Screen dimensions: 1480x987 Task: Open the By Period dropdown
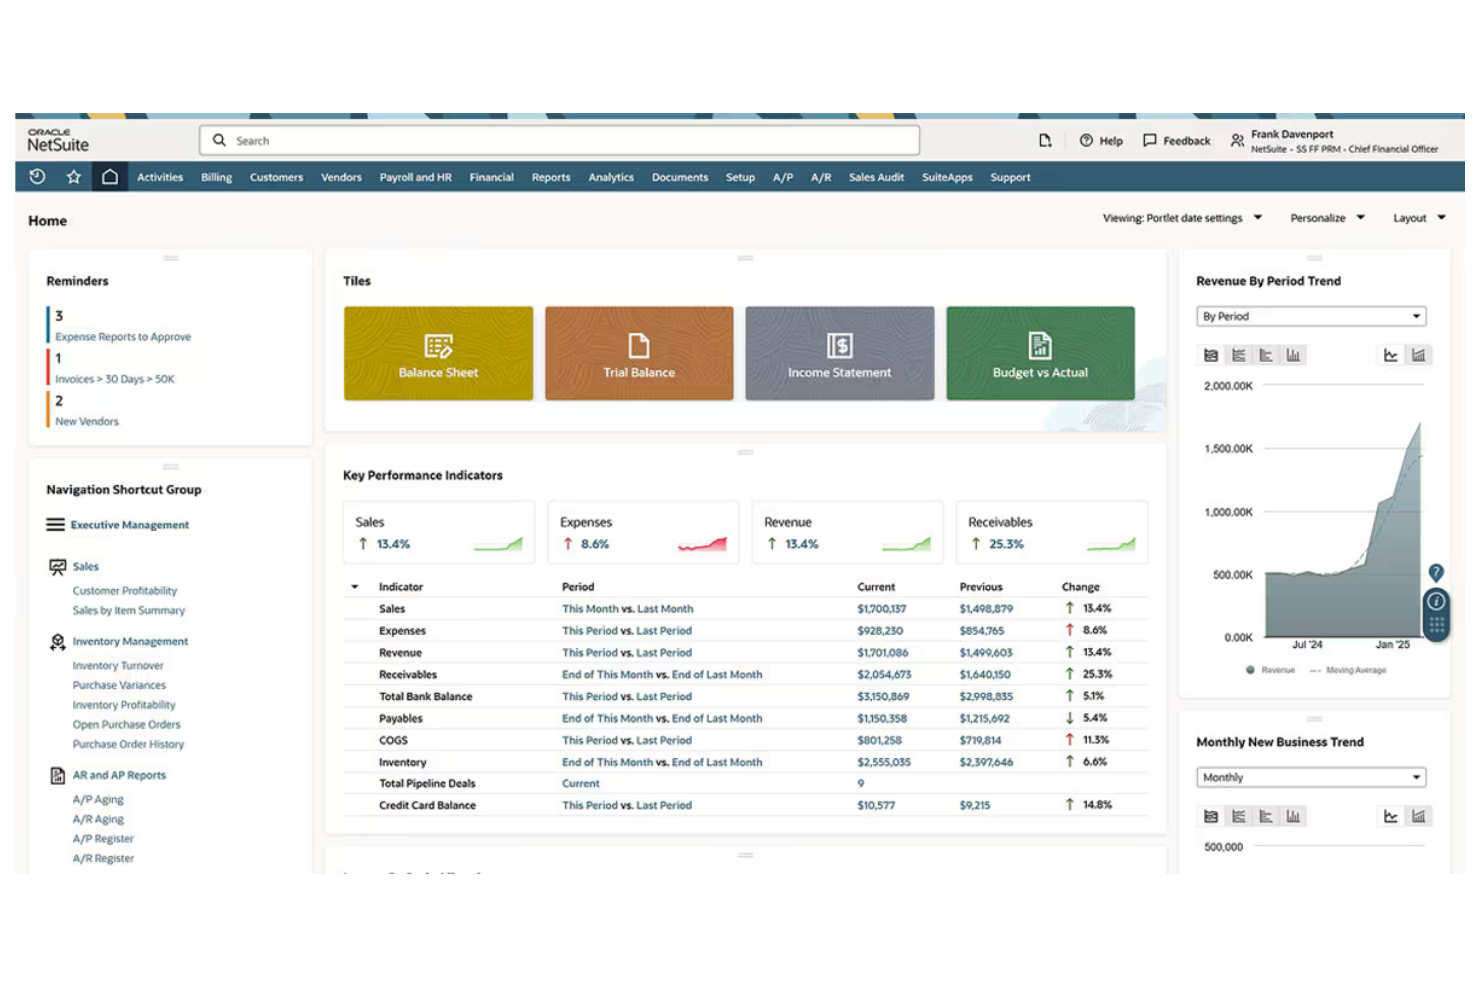pyautogui.click(x=1310, y=316)
